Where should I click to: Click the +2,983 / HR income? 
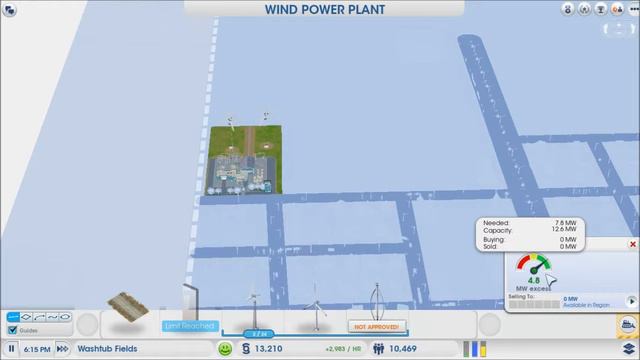343,349
